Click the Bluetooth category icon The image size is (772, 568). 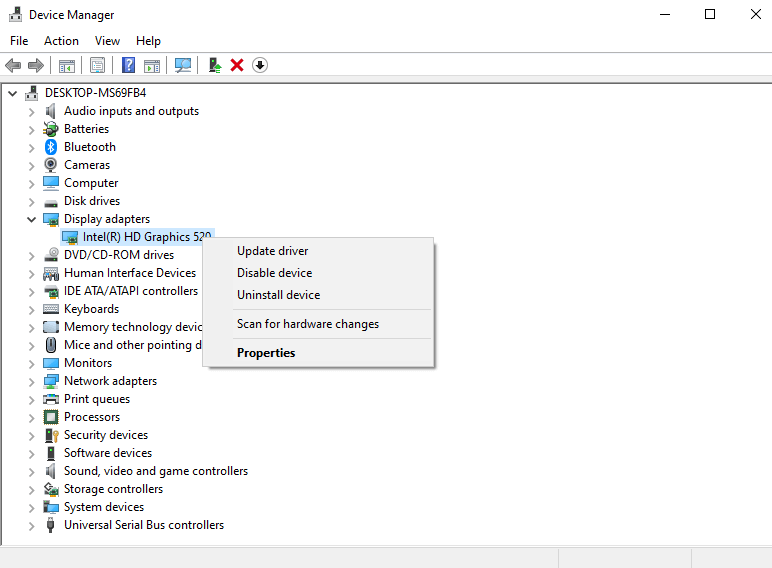[x=51, y=147]
